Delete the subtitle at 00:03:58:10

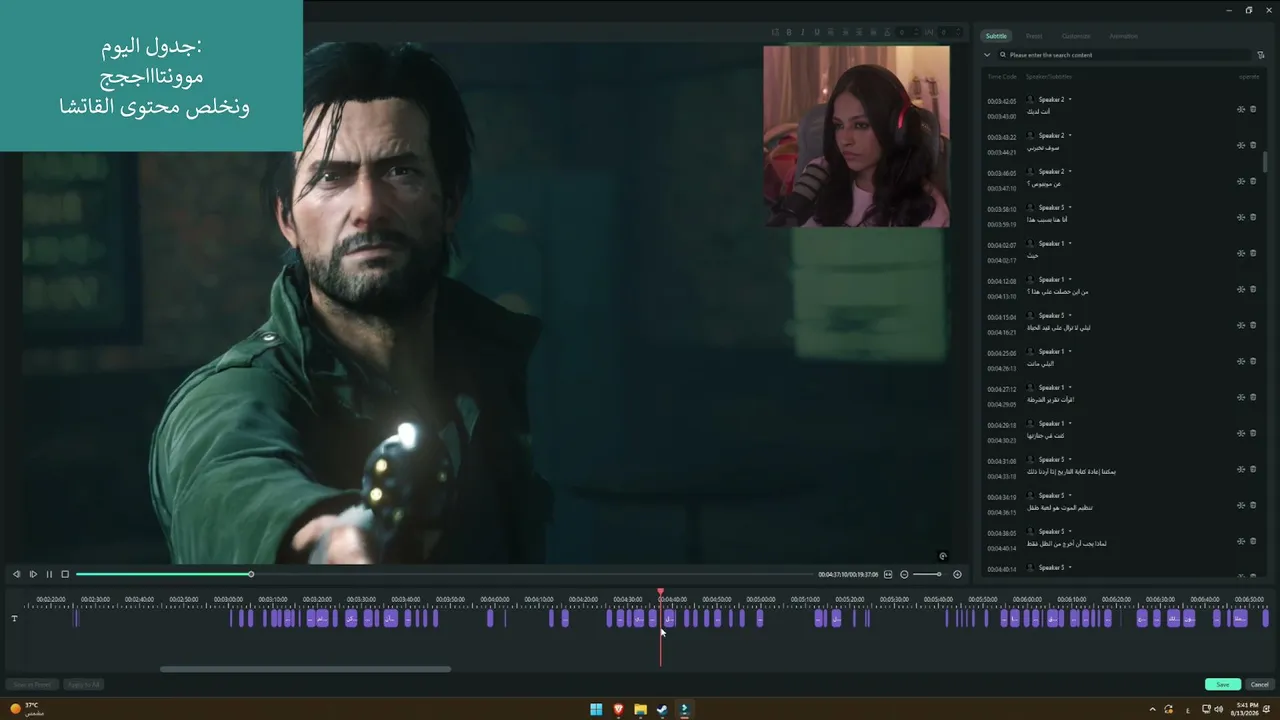1253,217
